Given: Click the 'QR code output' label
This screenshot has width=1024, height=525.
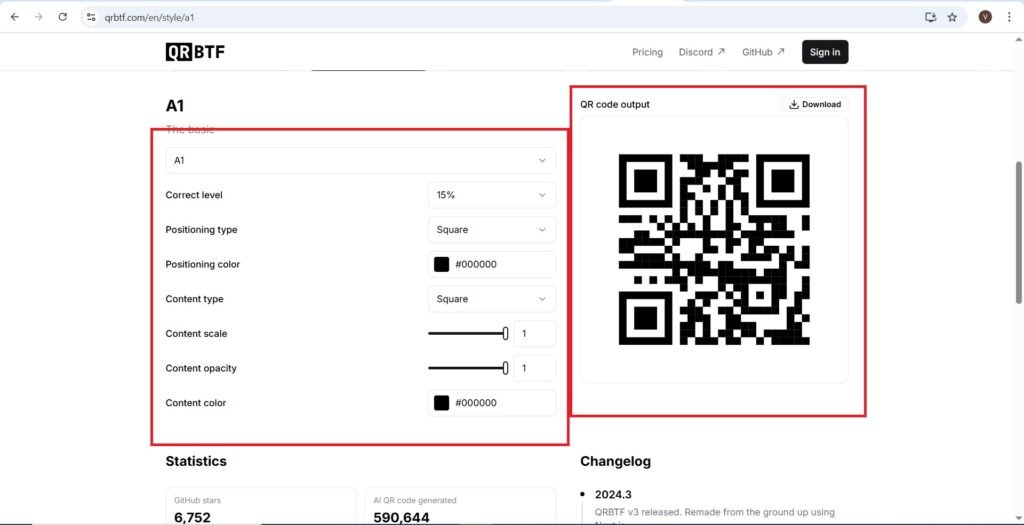Looking at the screenshot, I should point(615,104).
